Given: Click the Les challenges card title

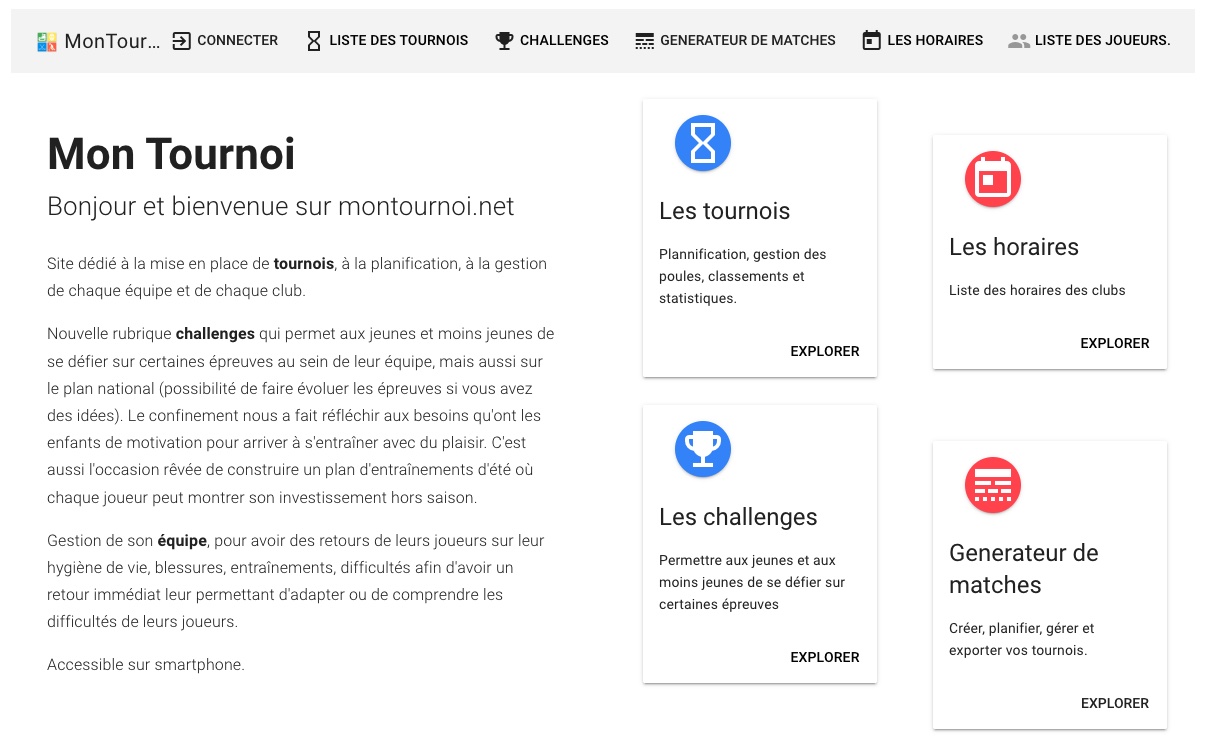Looking at the screenshot, I should point(738,517).
